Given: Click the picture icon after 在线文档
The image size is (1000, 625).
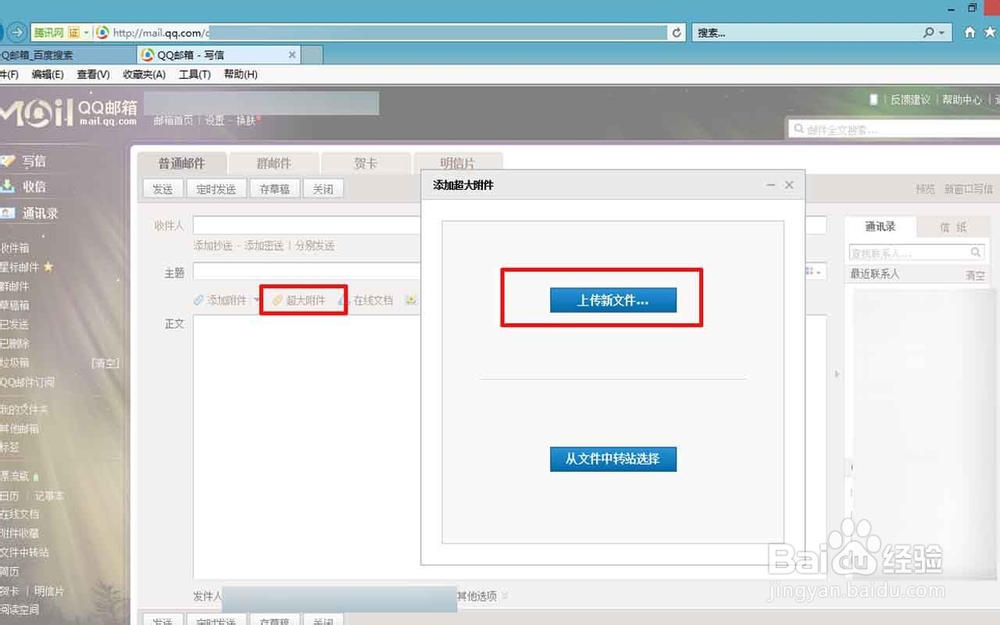Looking at the screenshot, I should (x=411, y=300).
